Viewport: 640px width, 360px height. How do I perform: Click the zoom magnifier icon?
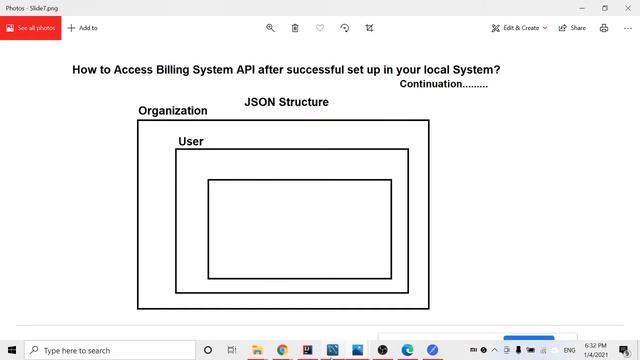click(270, 28)
